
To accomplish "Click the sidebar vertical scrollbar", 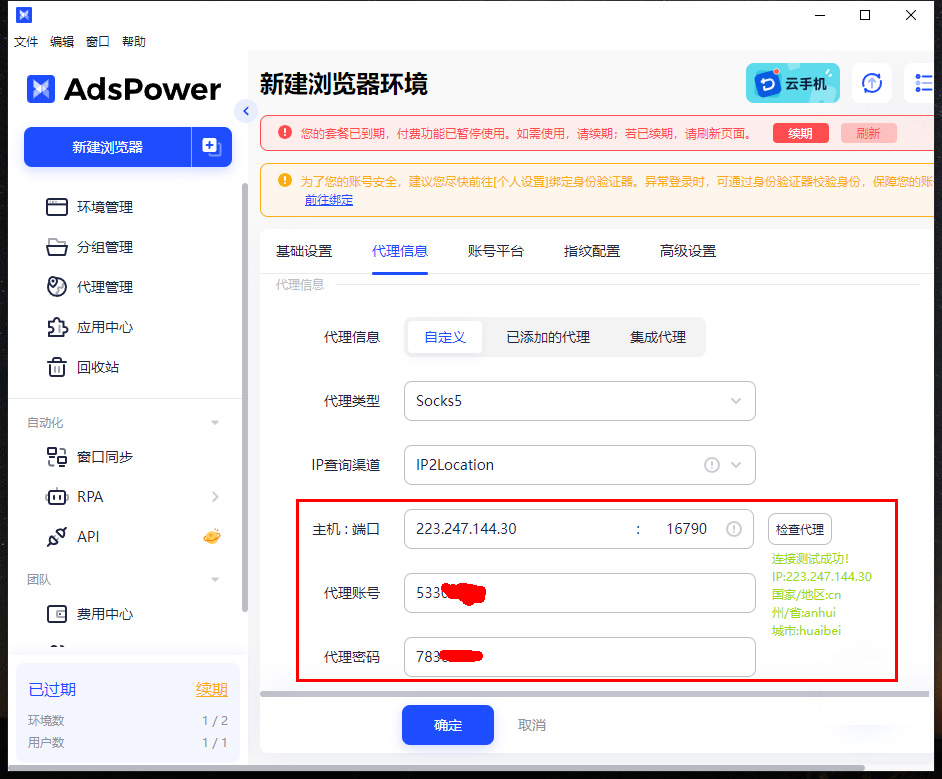I will coord(245,396).
